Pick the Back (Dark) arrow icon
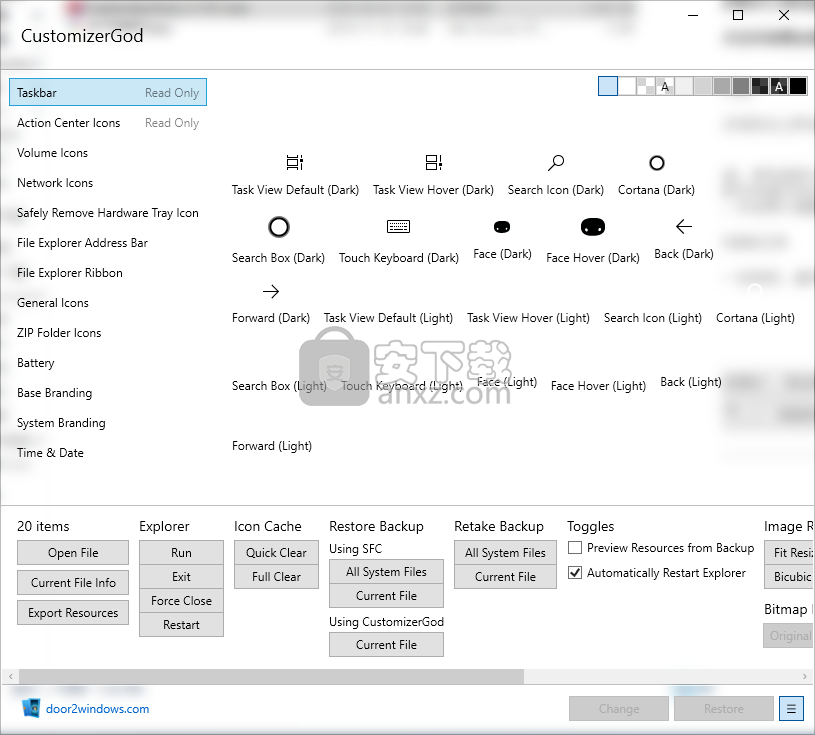The width and height of the screenshot is (815, 735). coord(683,227)
